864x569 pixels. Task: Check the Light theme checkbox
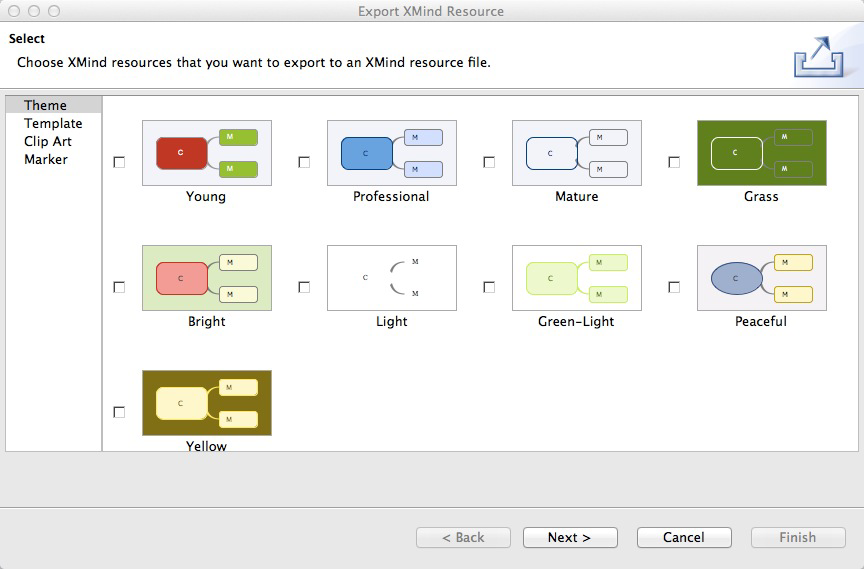pyautogui.click(x=304, y=287)
